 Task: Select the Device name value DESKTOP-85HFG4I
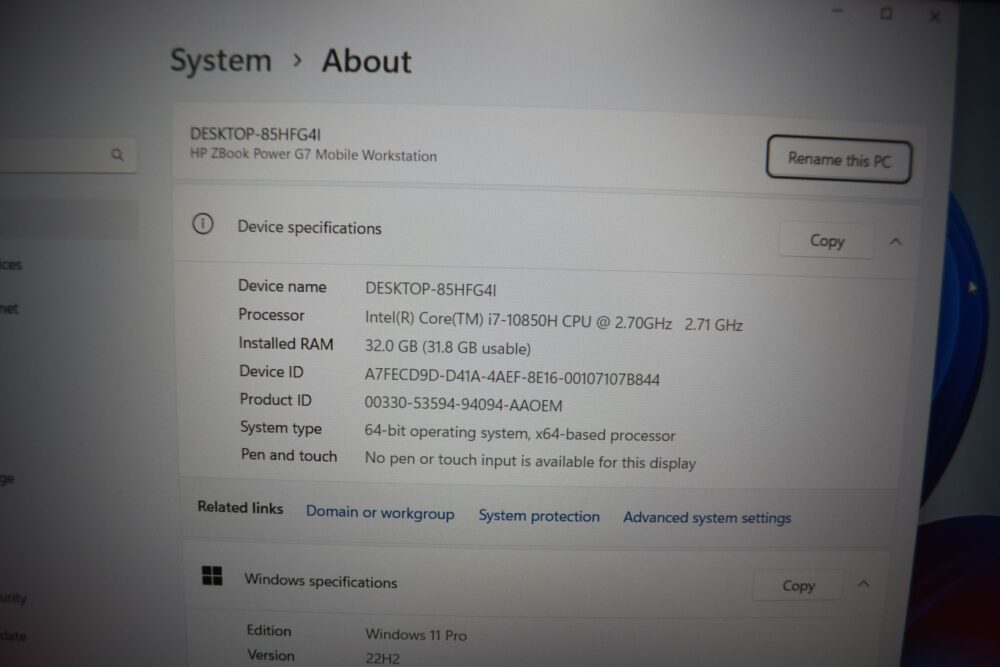coord(430,290)
